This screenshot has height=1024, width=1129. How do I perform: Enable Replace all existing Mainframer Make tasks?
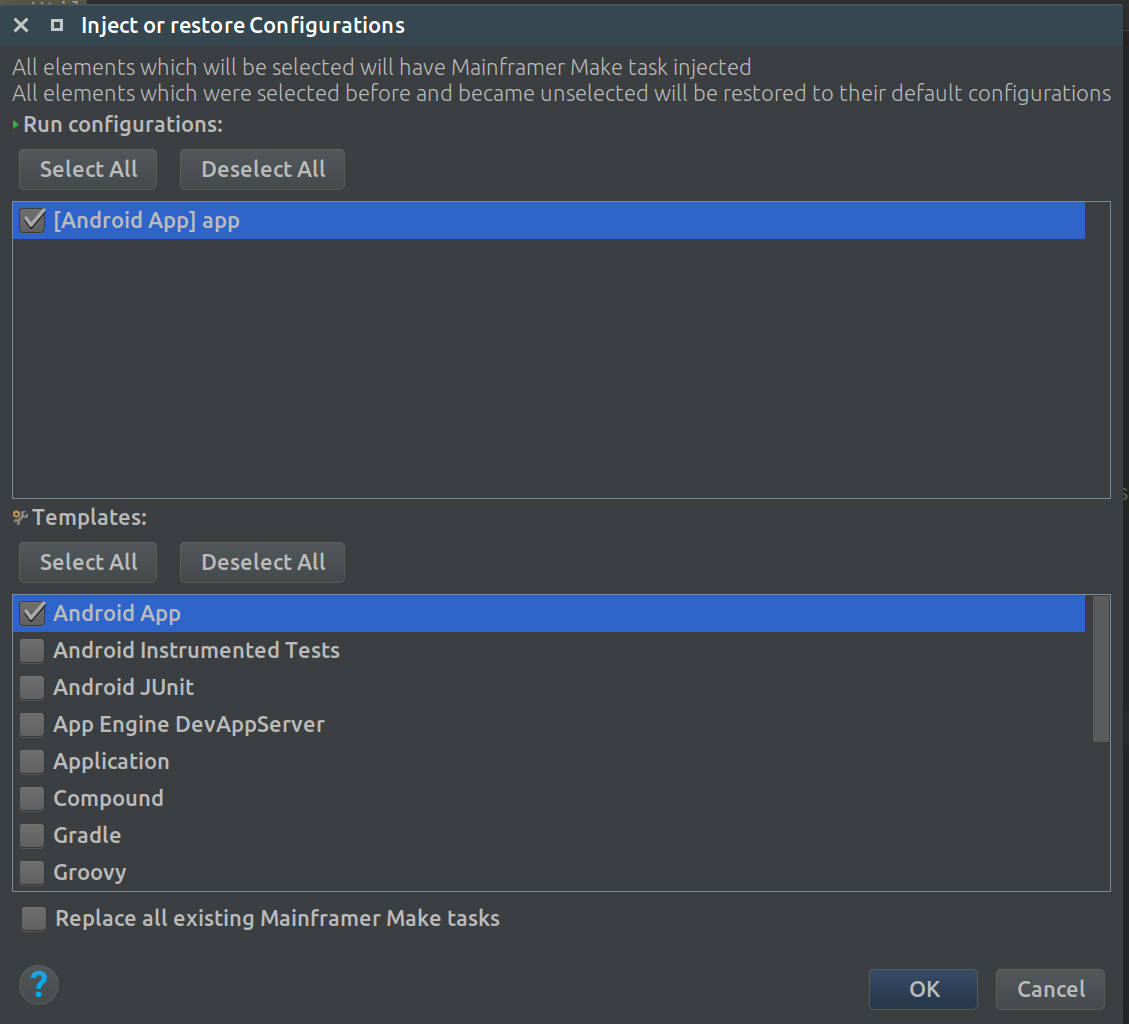point(34,918)
